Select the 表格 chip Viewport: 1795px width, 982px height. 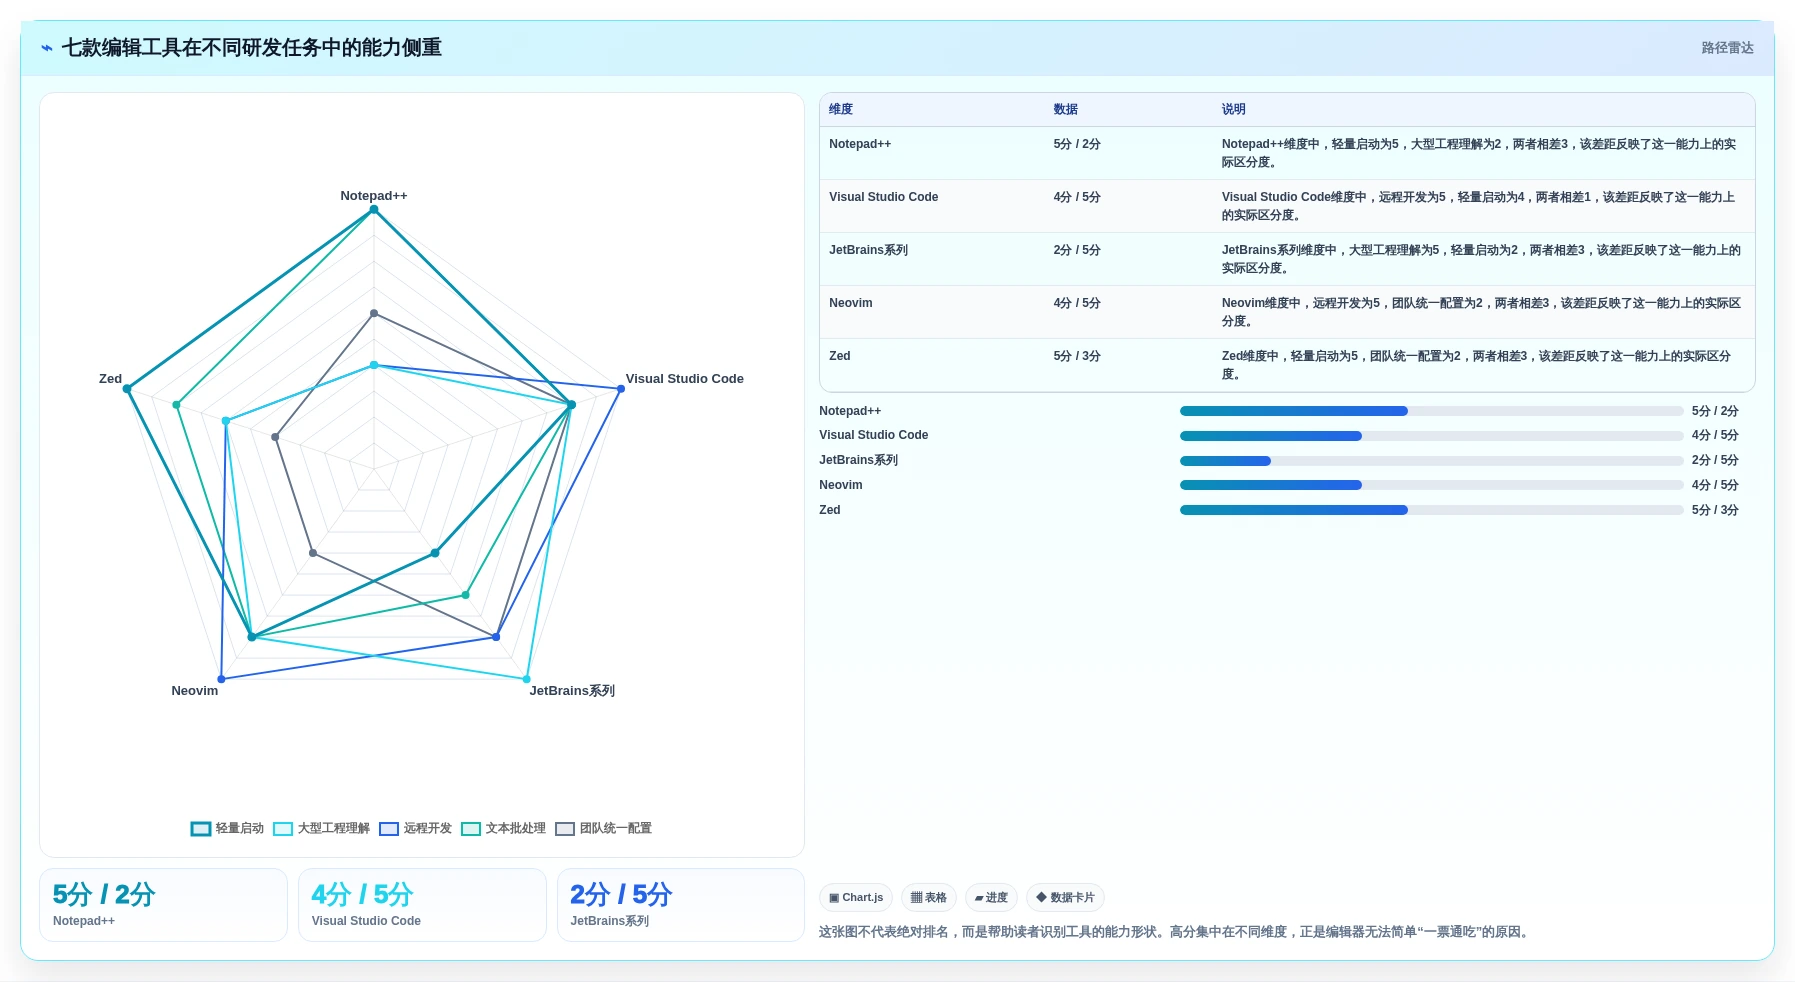click(x=929, y=898)
